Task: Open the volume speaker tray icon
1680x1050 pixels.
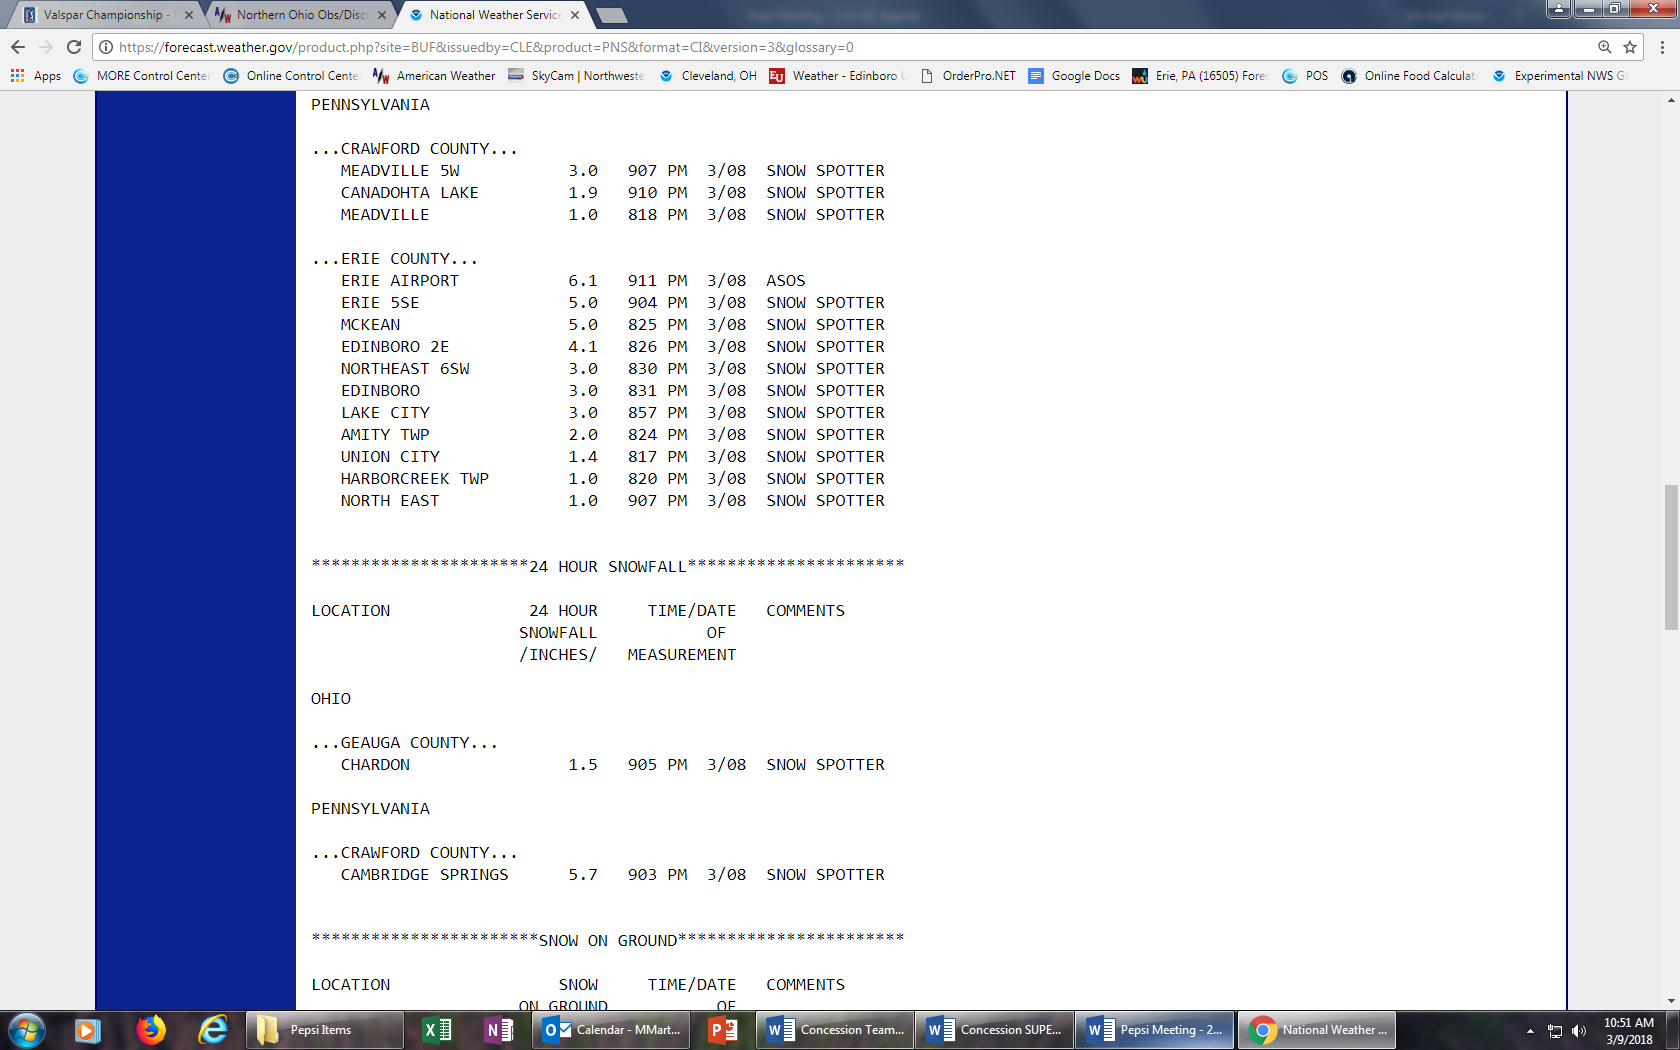Action: click(1579, 1031)
